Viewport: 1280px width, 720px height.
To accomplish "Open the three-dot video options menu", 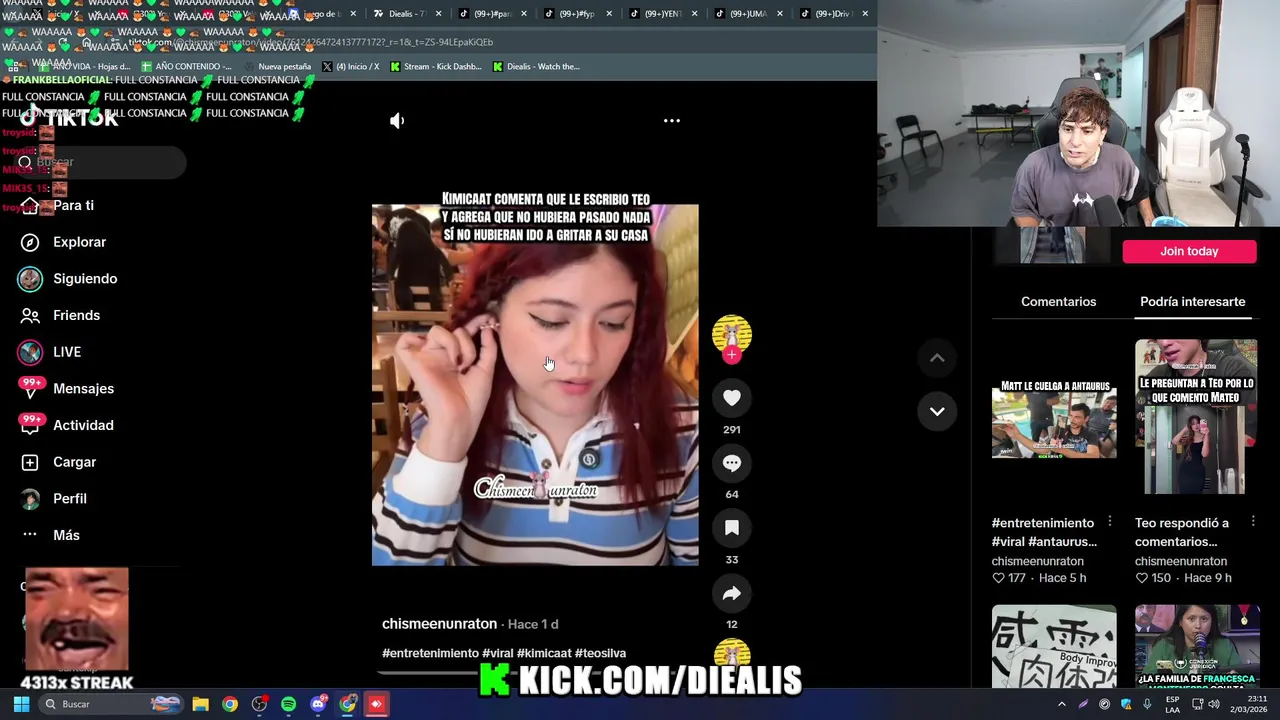I will tap(672, 121).
